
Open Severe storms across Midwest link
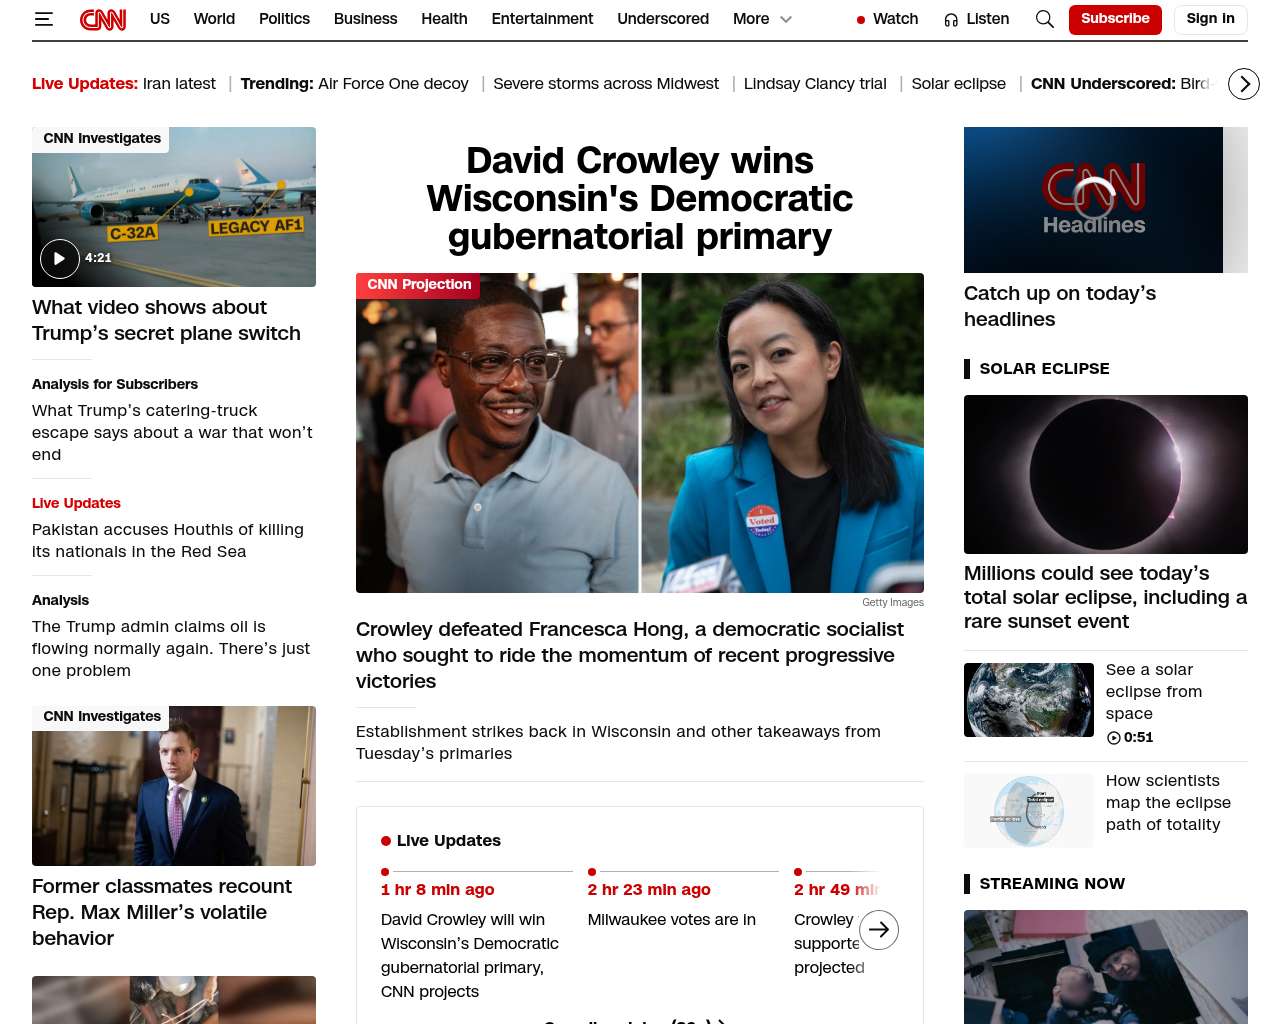[x=606, y=84]
